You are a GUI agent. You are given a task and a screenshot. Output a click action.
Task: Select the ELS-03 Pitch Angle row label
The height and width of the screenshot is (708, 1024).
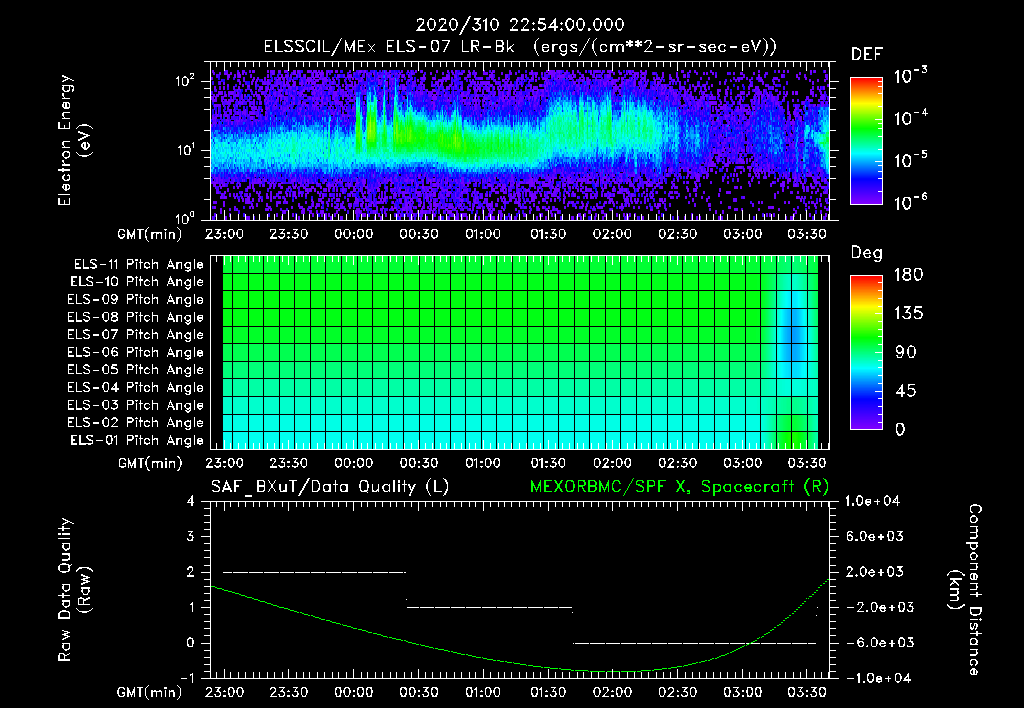[135, 405]
